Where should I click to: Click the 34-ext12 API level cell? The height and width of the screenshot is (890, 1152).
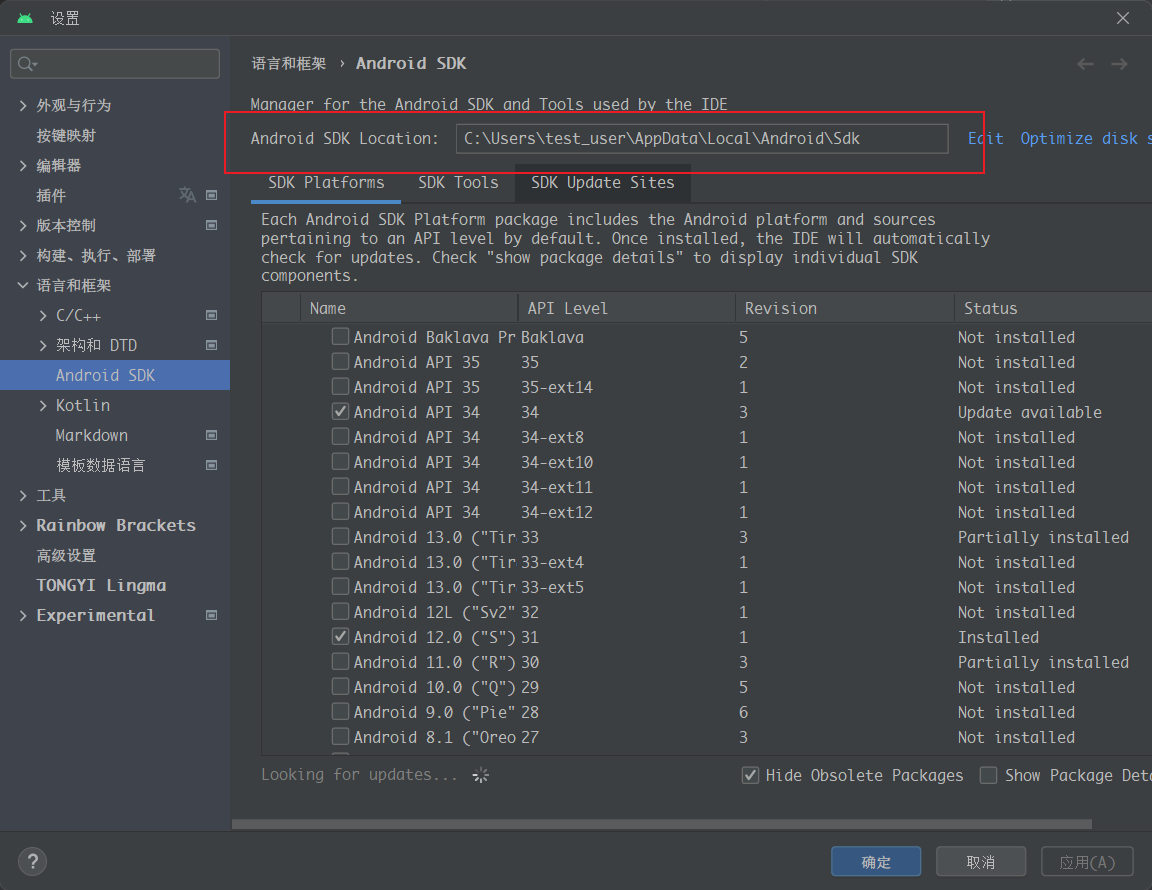coord(556,512)
